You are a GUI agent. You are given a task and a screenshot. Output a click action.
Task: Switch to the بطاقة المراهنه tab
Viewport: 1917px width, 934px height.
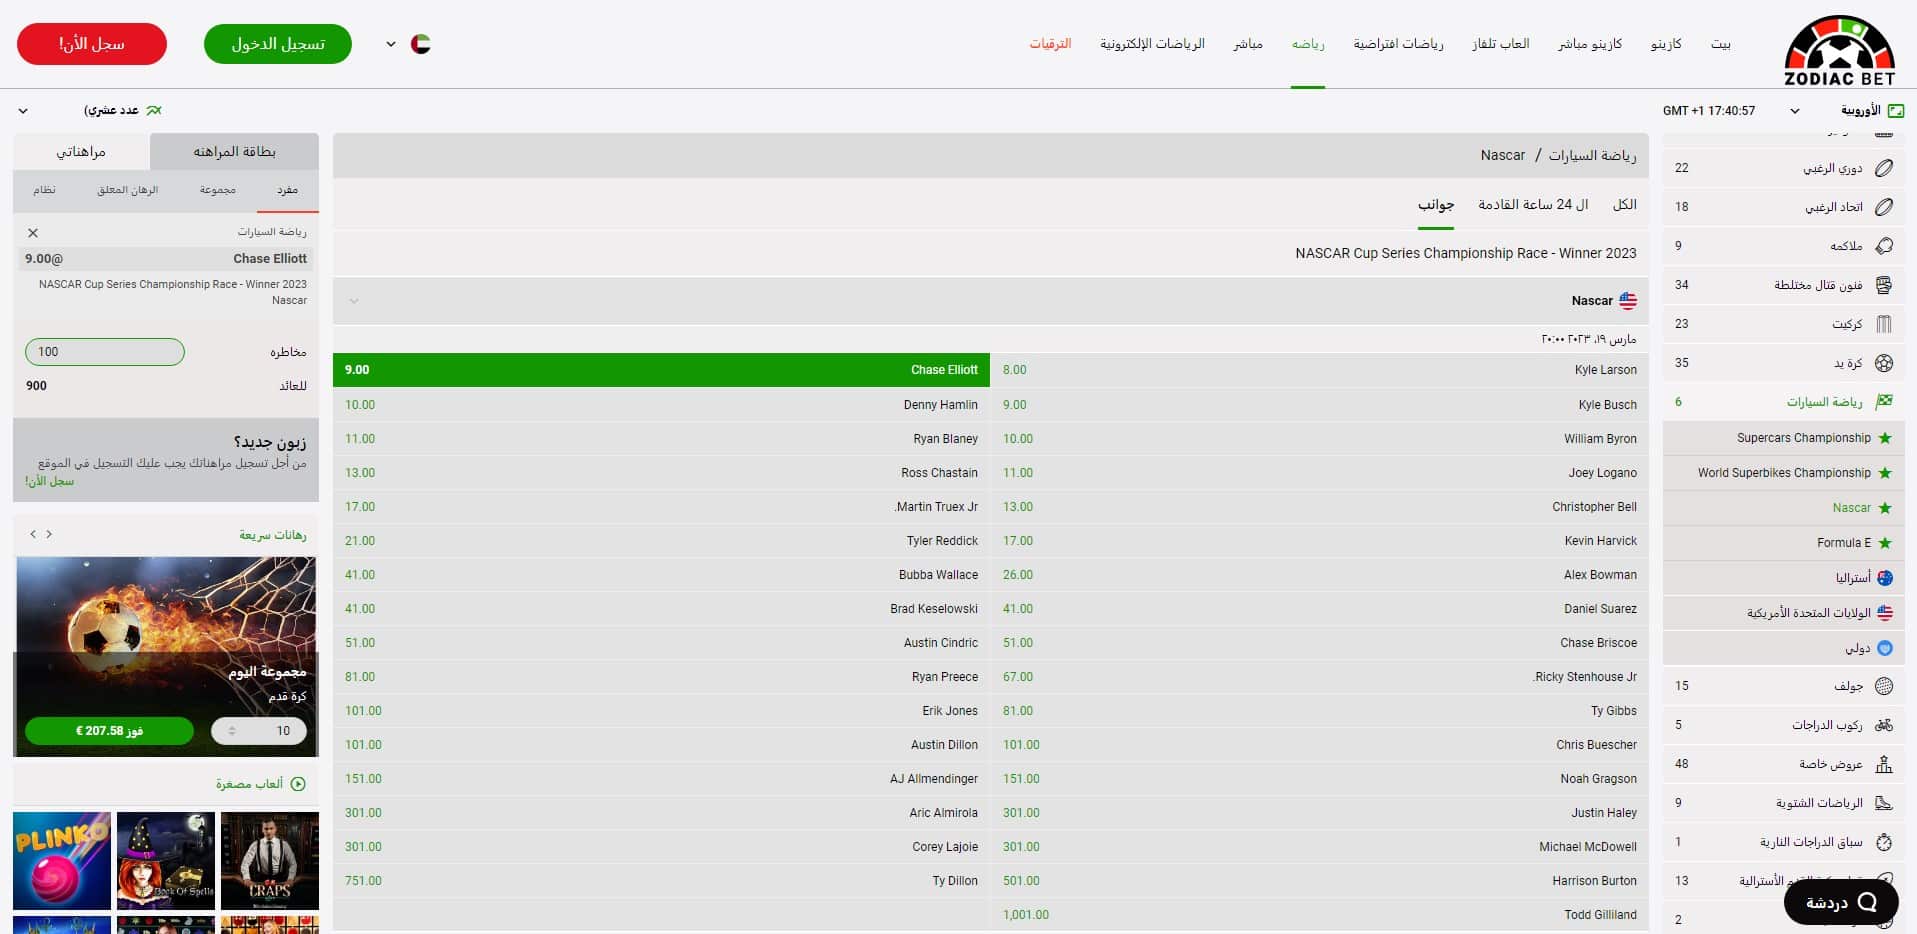click(x=234, y=151)
